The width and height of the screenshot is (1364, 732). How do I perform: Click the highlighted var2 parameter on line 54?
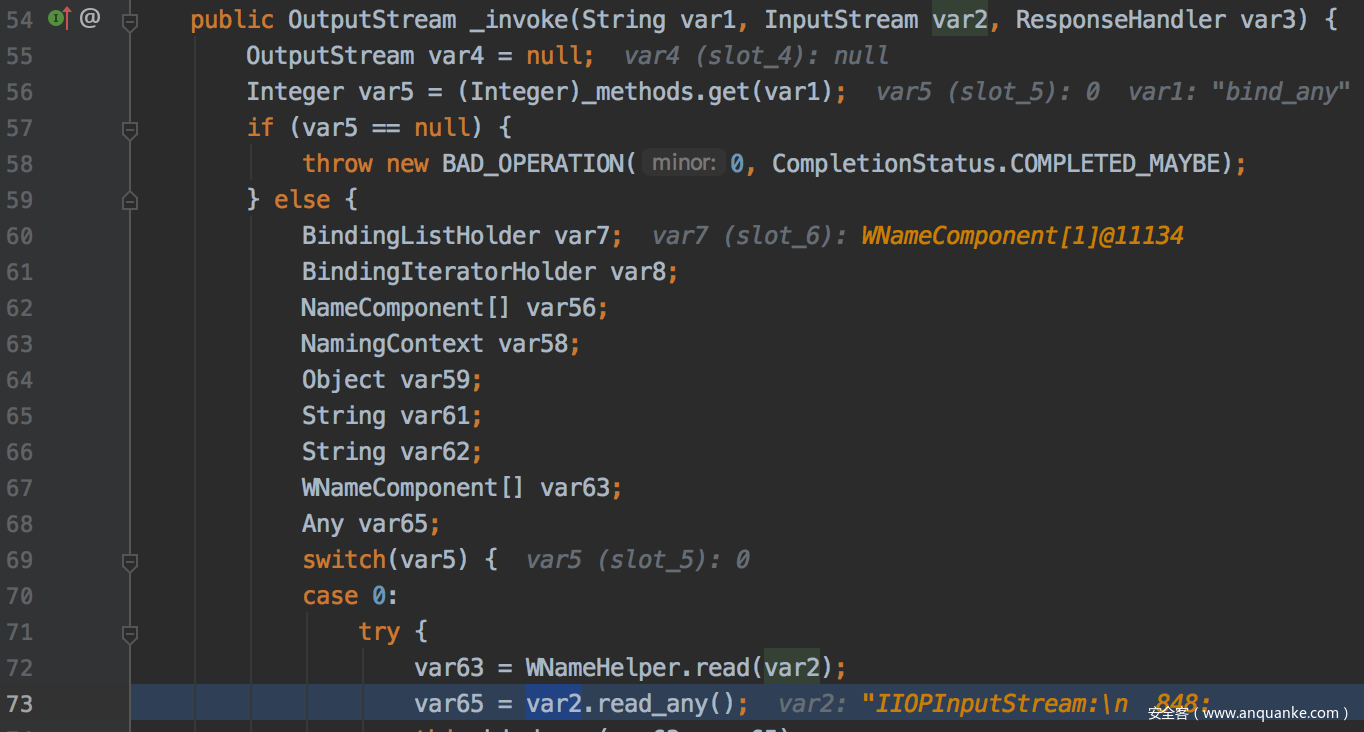(960, 19)
